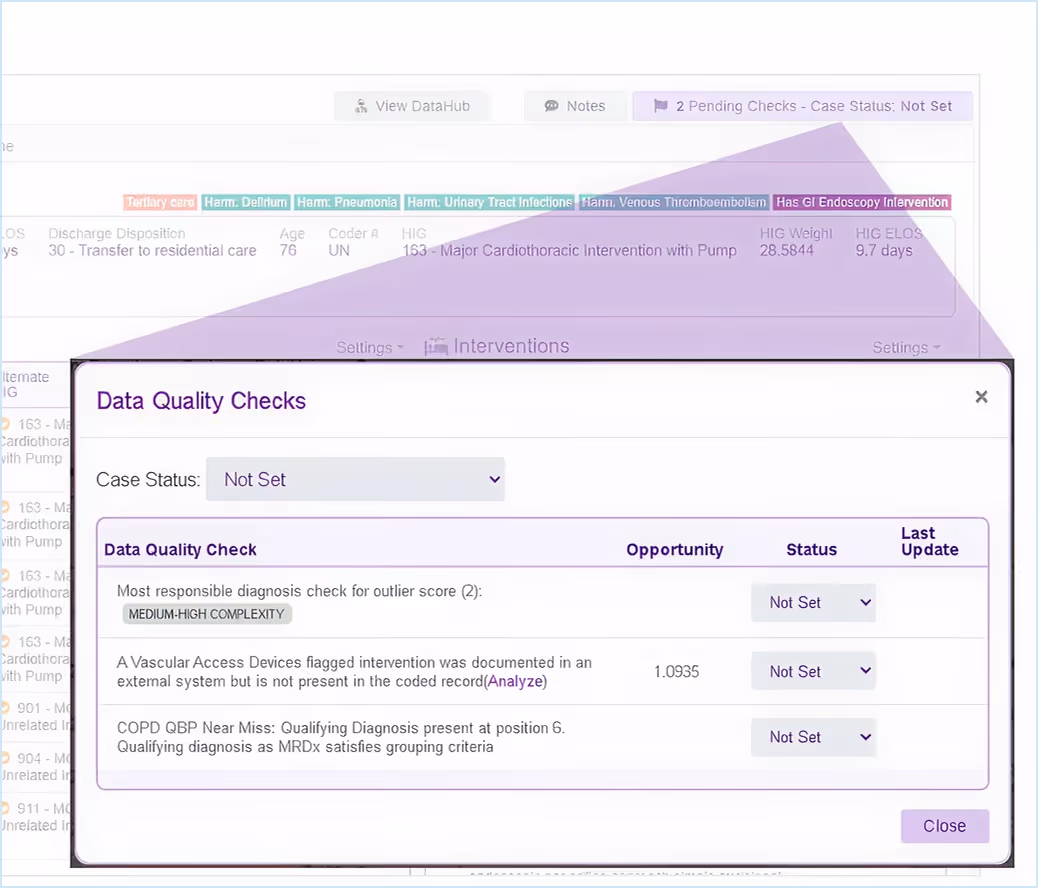Open the Case Status dropdown
This screenshot has width=1038, height=888.
click(x=355, y=479)
